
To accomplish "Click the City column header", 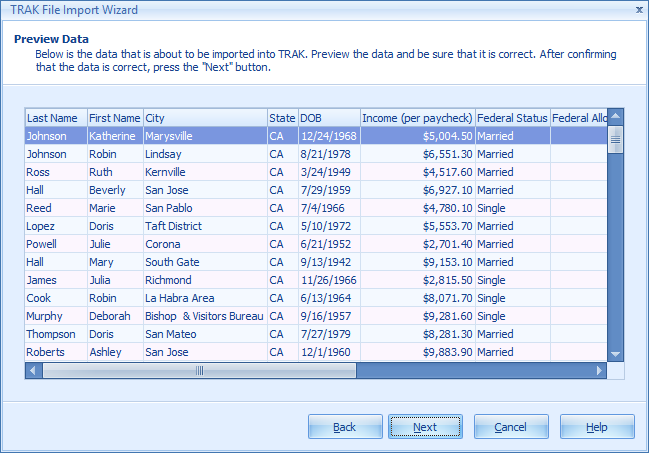I will [x=204, y=118].
